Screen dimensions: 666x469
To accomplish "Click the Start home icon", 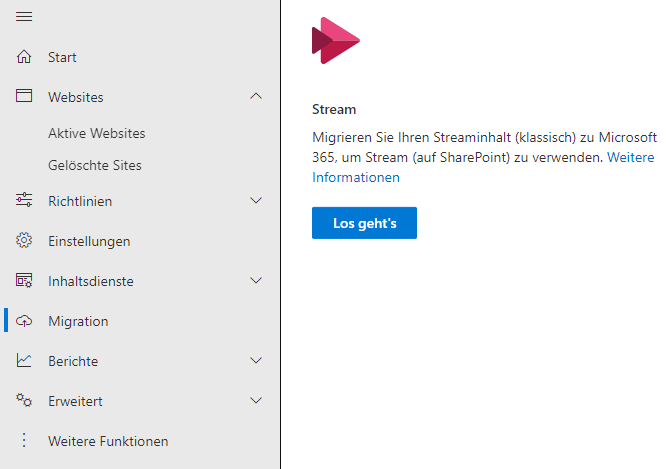I will click(x=24, y=57).
